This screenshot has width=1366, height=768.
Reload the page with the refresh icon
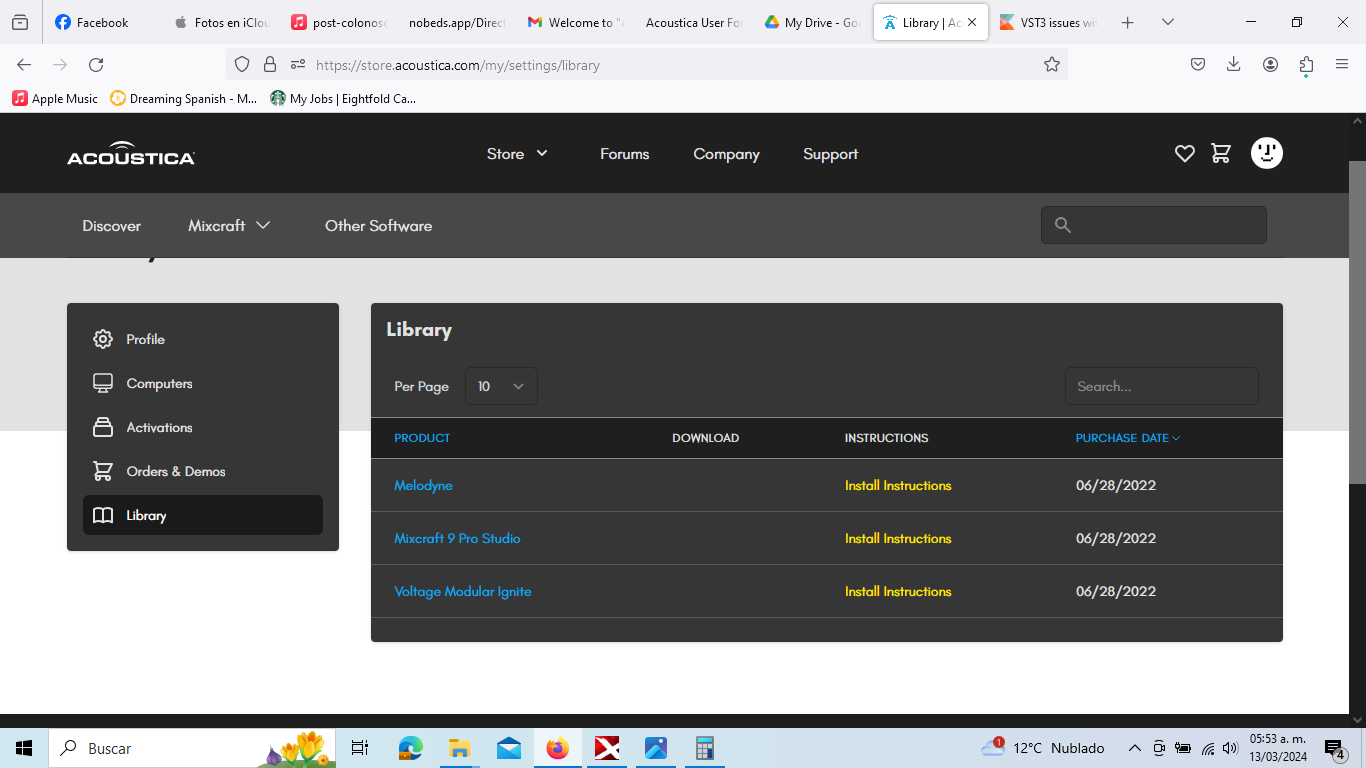(96, 65)
